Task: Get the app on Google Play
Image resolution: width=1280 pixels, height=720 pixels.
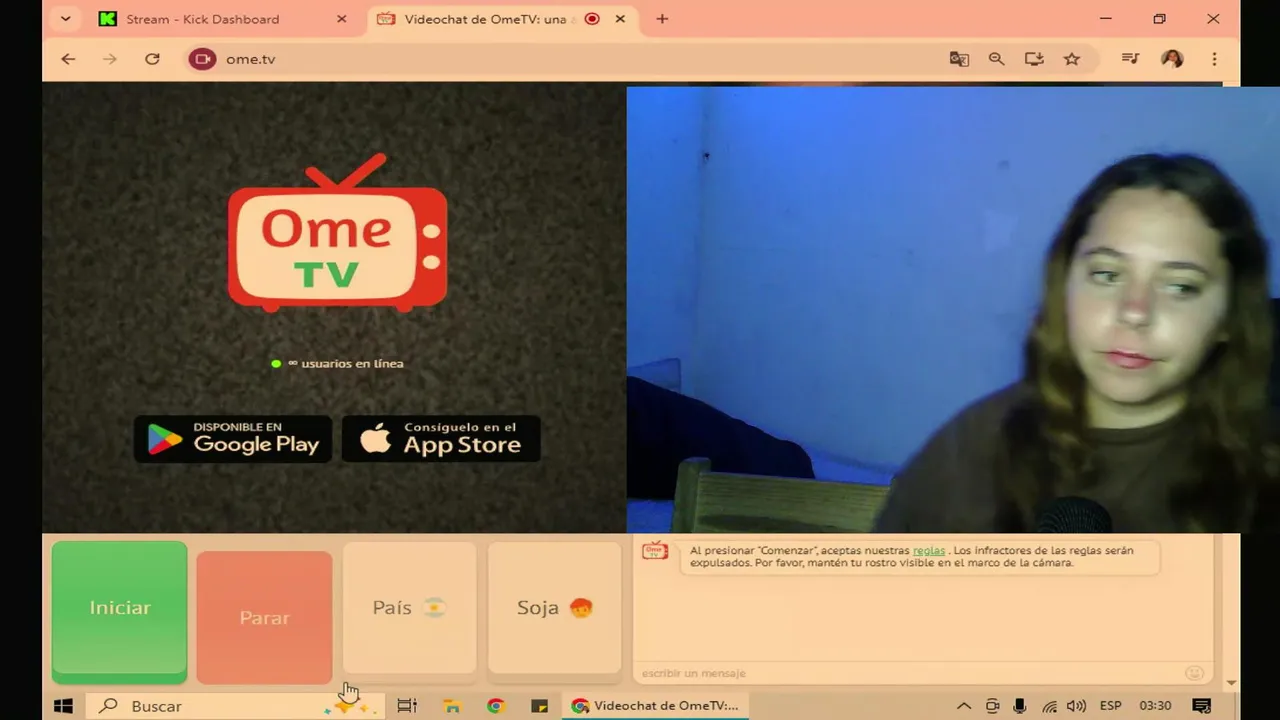Action: [x=233, y=439]
